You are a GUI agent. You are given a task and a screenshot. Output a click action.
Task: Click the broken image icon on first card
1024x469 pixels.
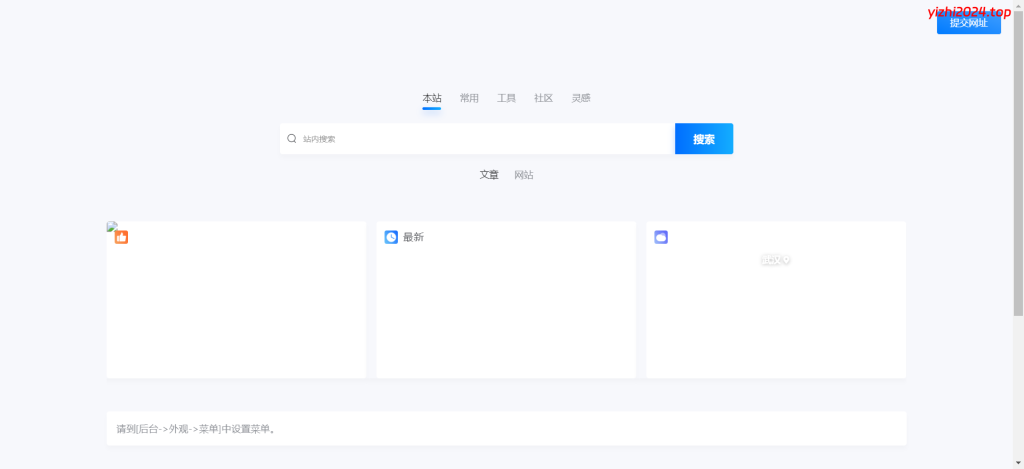coord(112,226)
